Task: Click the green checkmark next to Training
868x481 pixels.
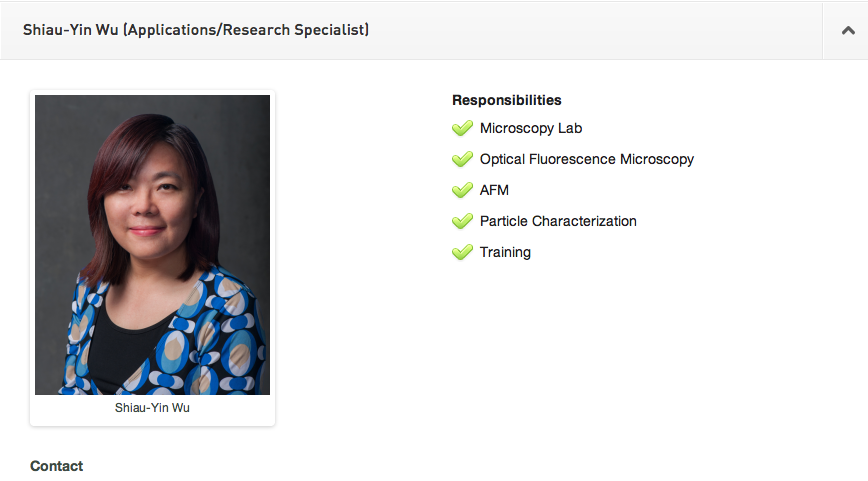Action: click(x=462, y=252)
